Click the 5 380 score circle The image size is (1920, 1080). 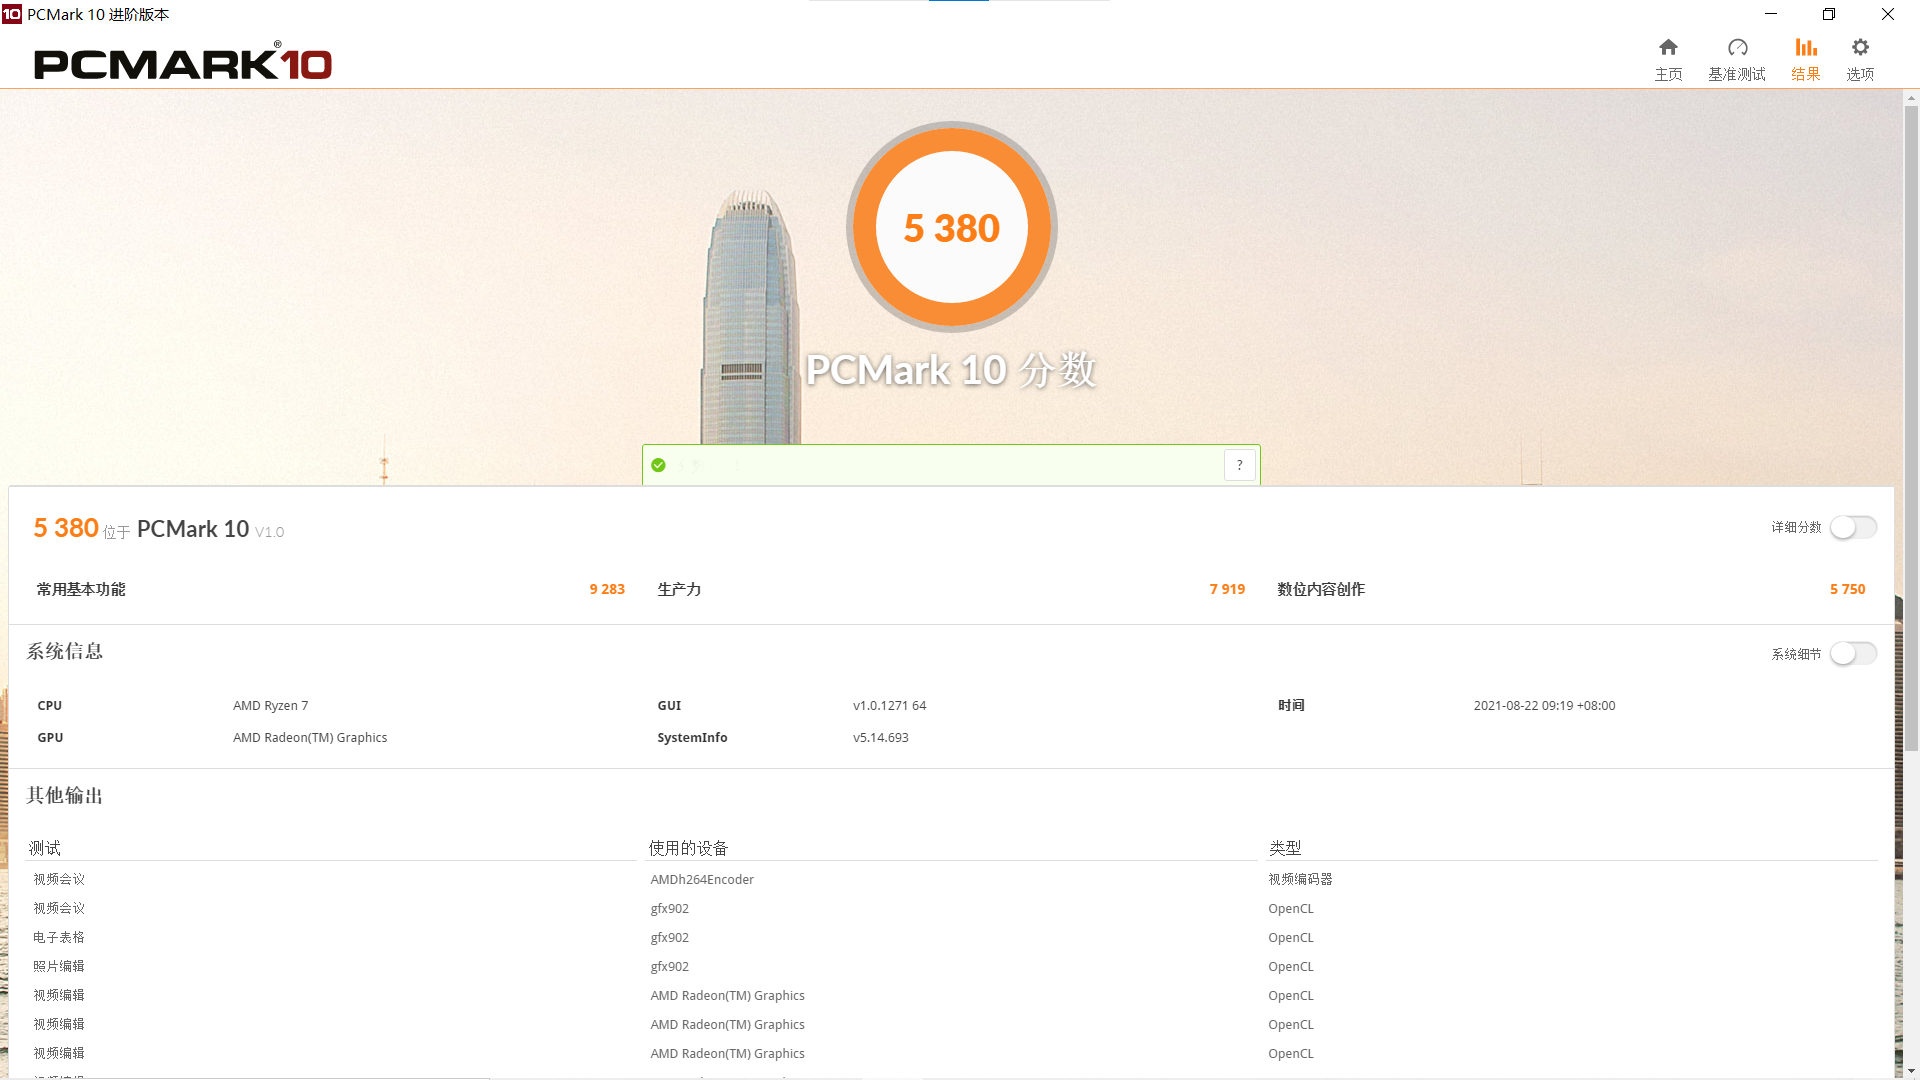tap(952, 228)
